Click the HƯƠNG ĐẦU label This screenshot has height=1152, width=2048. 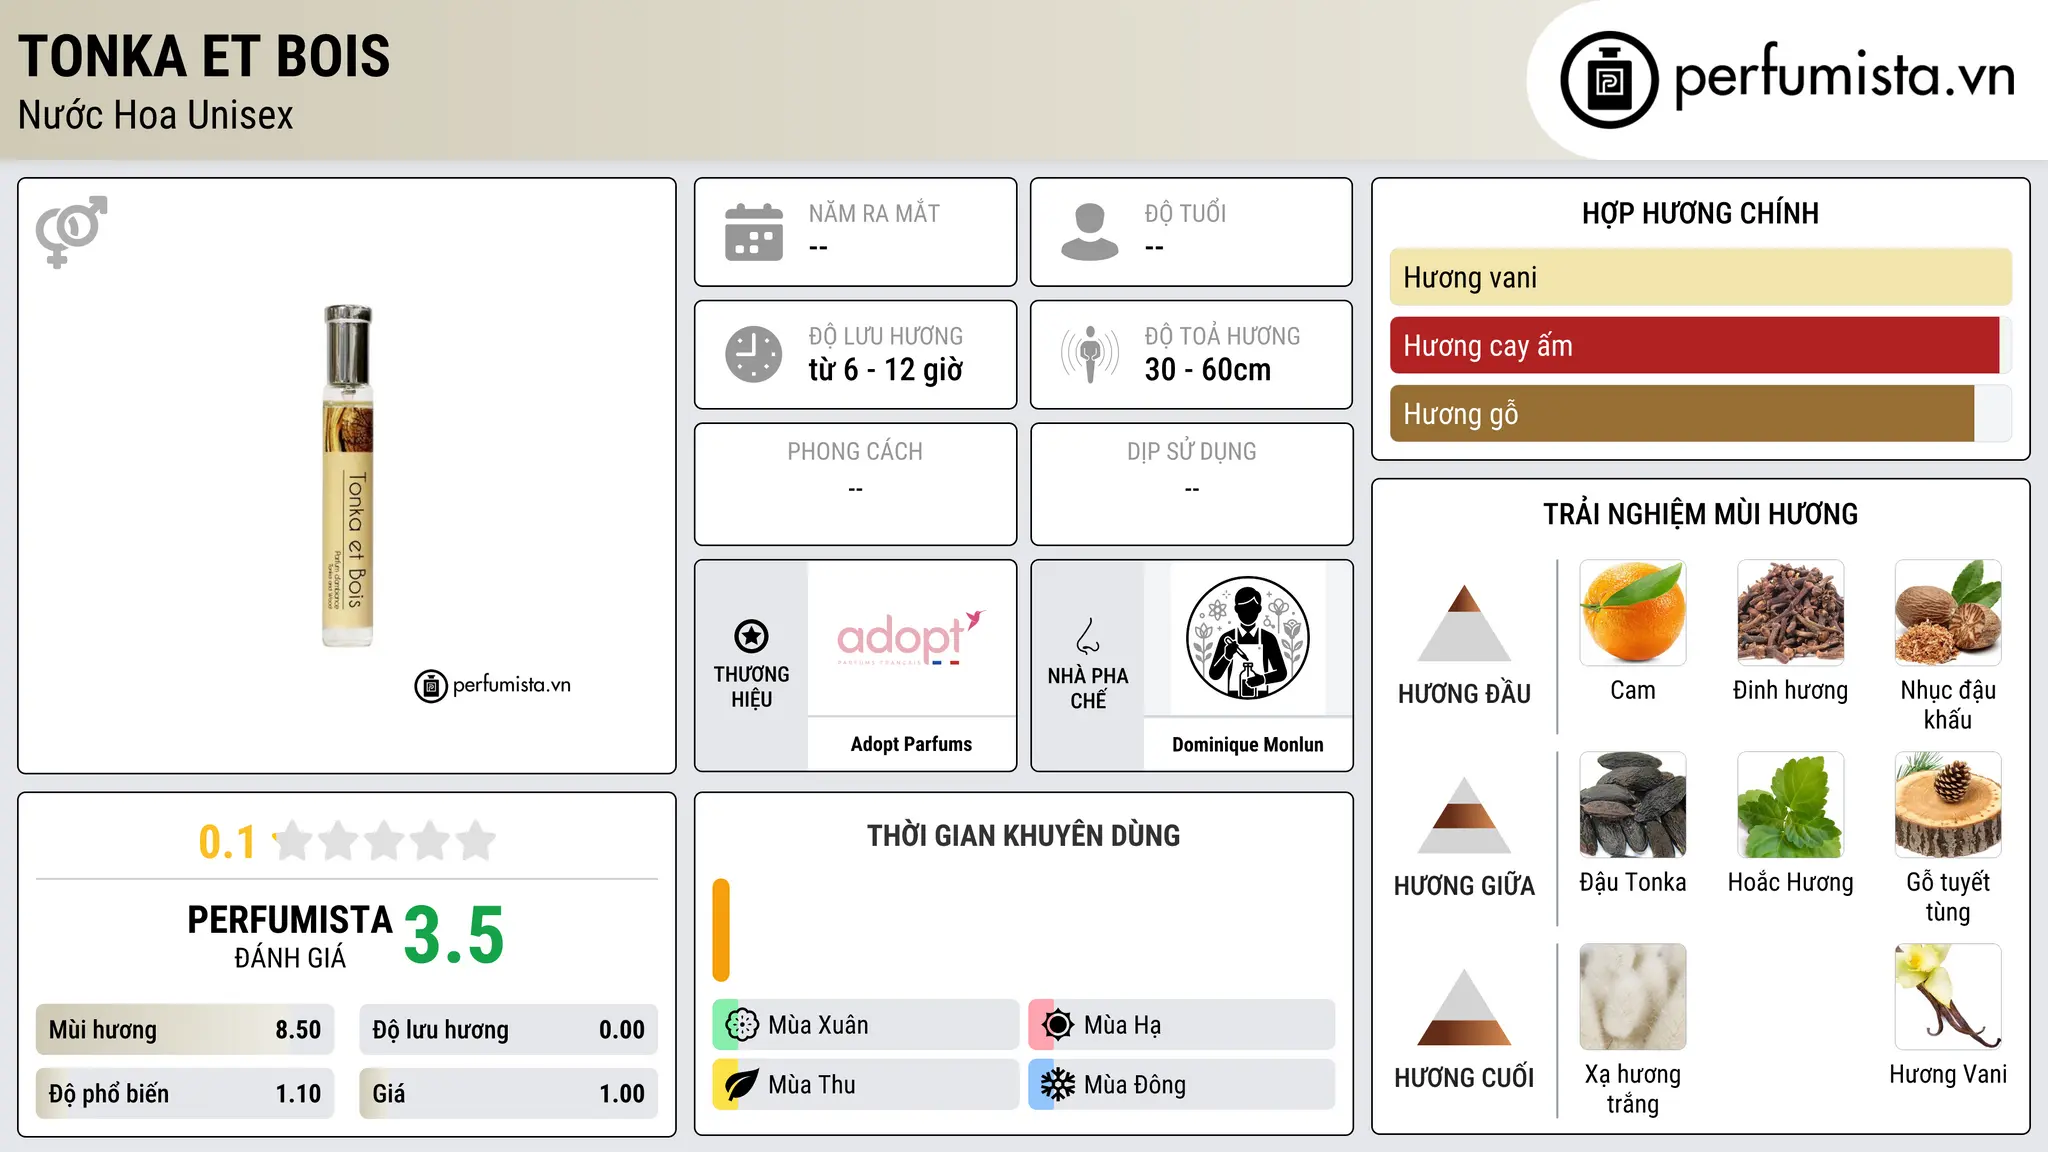(x=1464, y=694)
